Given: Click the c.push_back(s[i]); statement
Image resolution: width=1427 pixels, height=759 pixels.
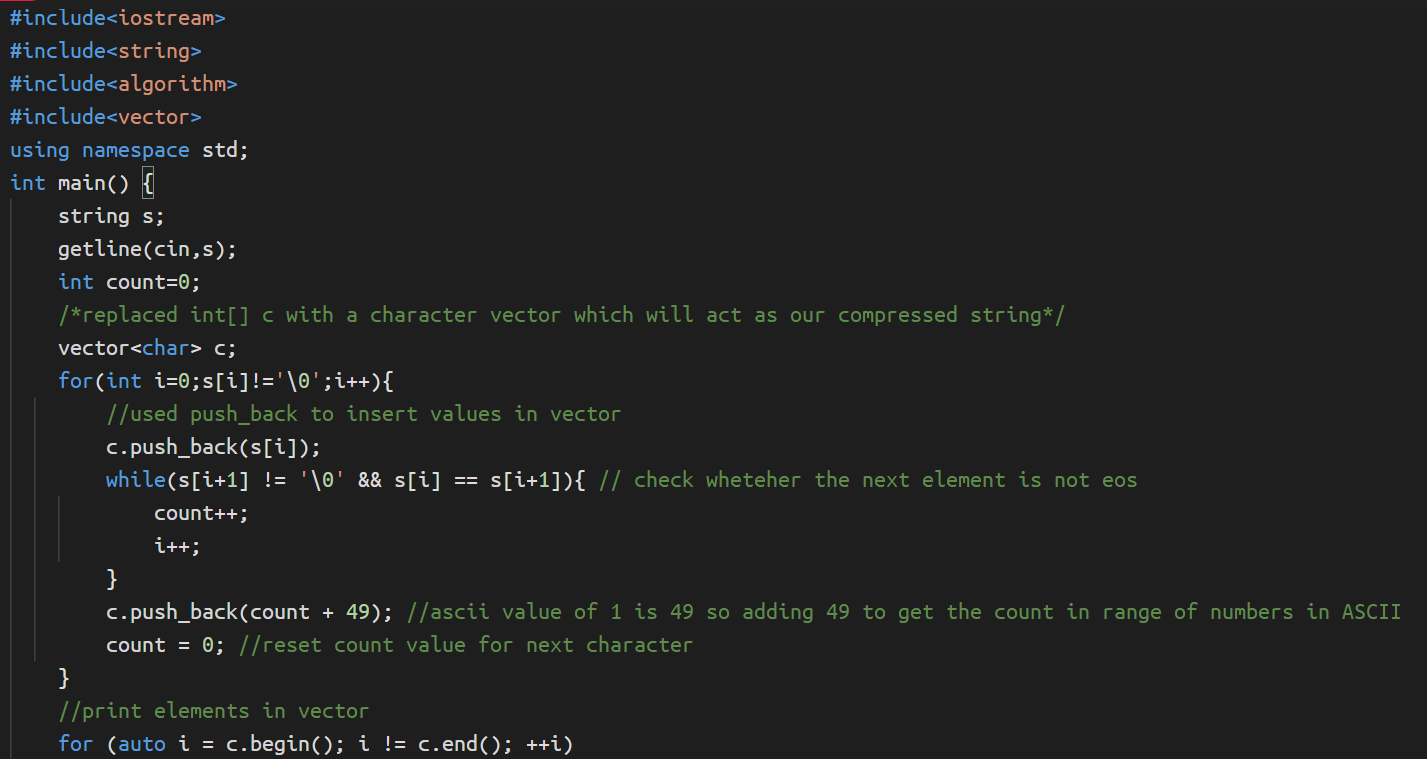Looking at the screenshot, I should [213, 447].
